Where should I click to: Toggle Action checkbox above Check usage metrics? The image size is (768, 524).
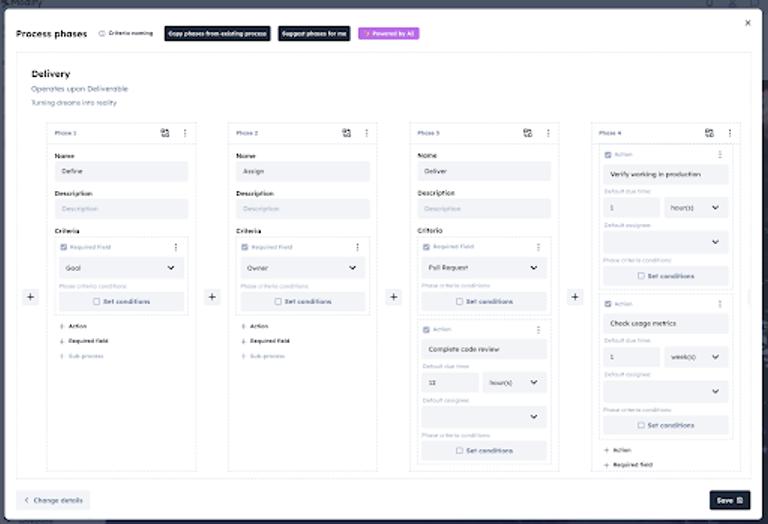tap(607, 304)
